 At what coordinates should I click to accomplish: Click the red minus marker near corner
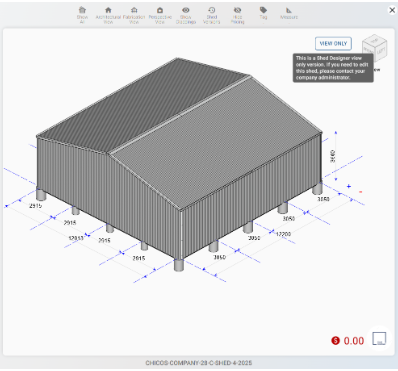tap(360, 192)
